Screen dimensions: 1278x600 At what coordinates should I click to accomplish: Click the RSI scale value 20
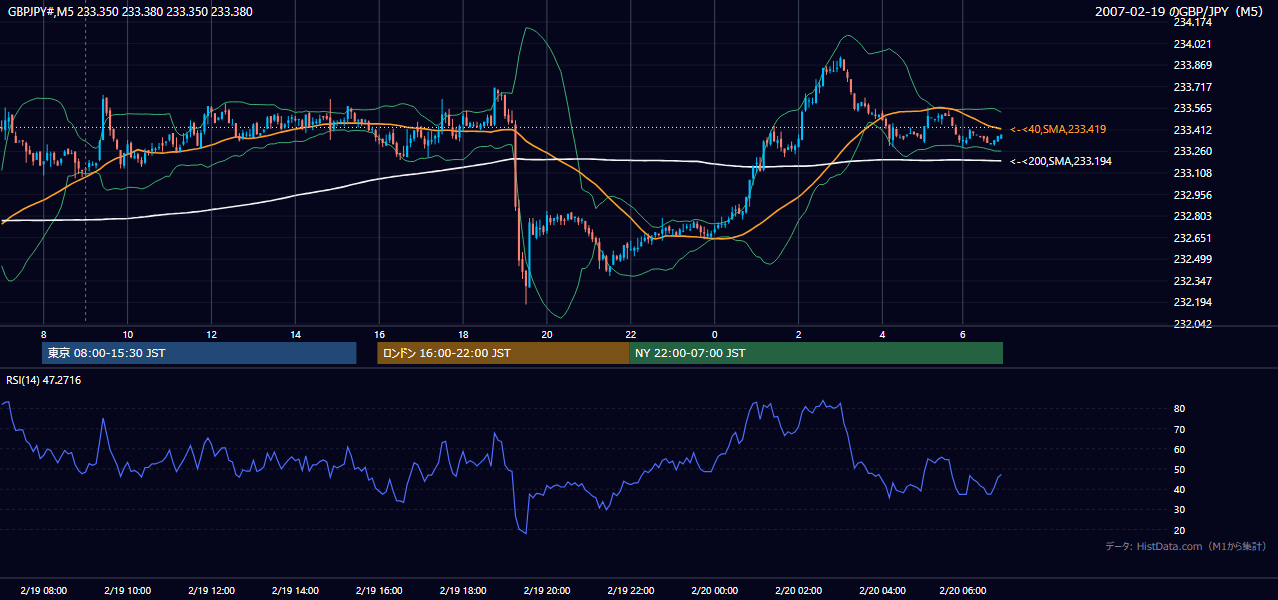1180,530
